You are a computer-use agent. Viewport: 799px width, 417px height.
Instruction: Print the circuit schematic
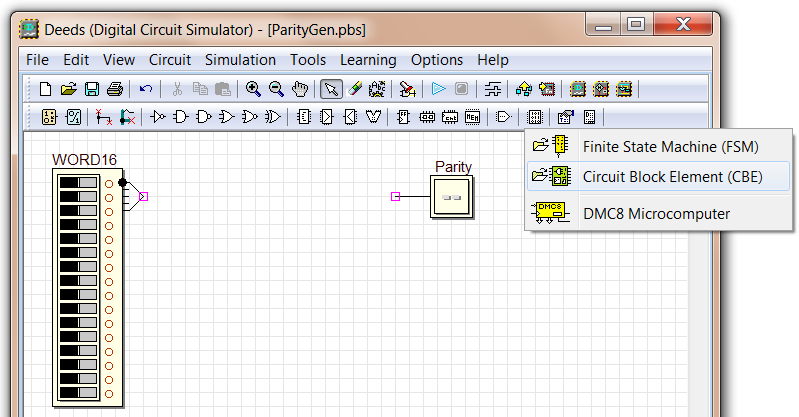coord(115,89)
